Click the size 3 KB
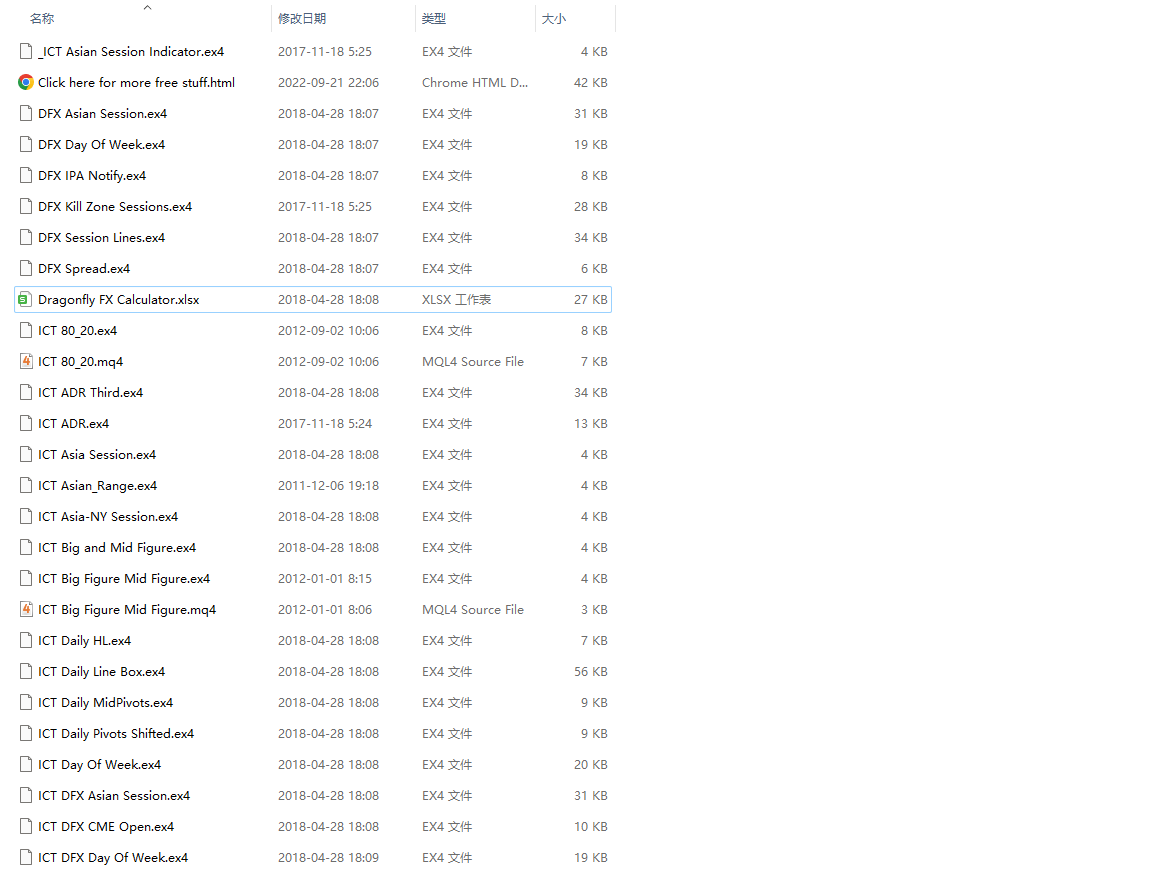 [594, 610]
